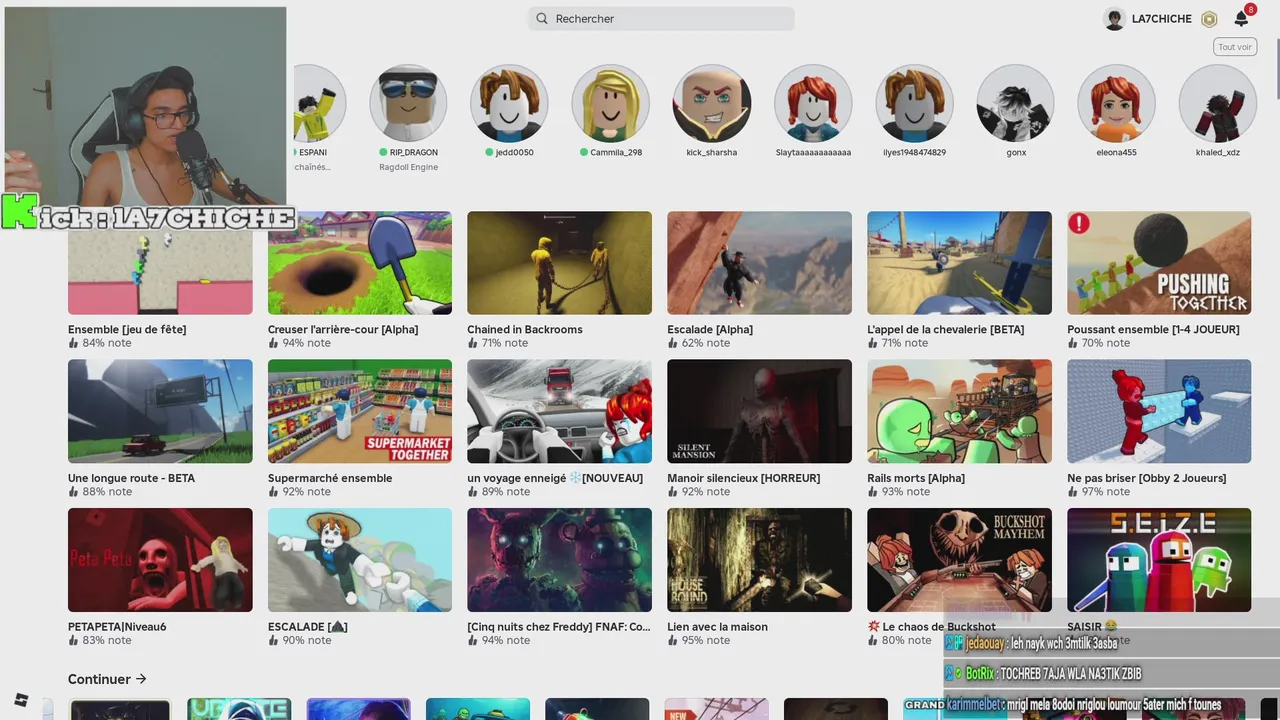This screenshot has height=720, width=1280.
Task: Open L'appel de la chevalerie thumbnail
Action: point(959,263)
